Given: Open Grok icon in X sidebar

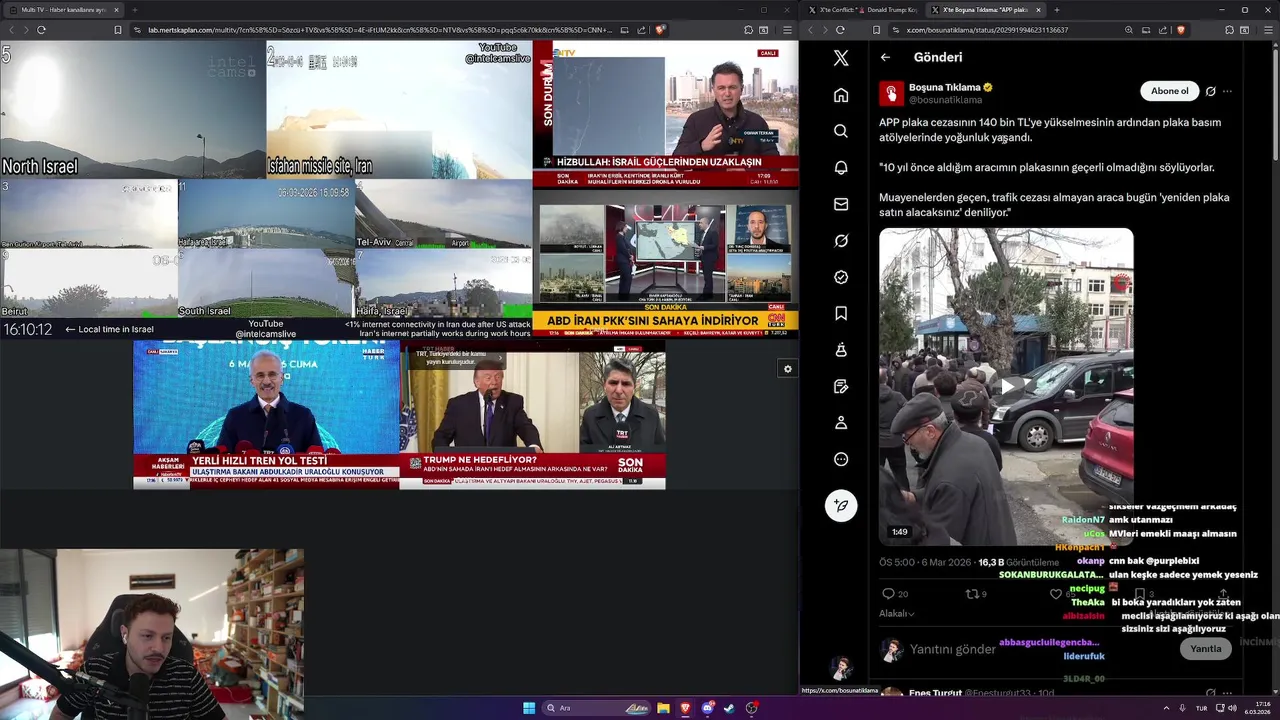Looking at the screenshot, I should pyautogui.click(x=841, y=241).
